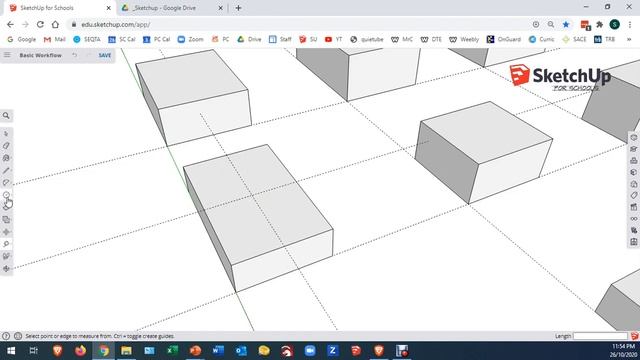Expand the hidden bookmarks overflow chevron
Screen dimensions: 640x360
[629, 39]
